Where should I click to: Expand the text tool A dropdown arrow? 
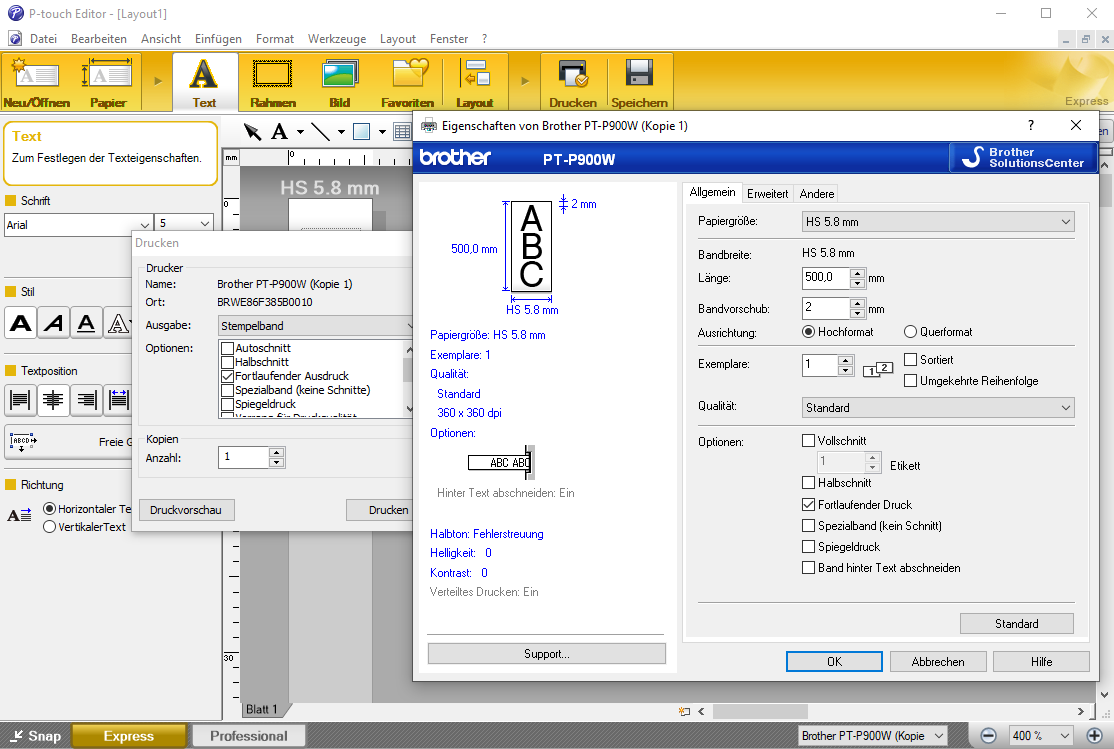pyautogui.click(x=300, y=132)
